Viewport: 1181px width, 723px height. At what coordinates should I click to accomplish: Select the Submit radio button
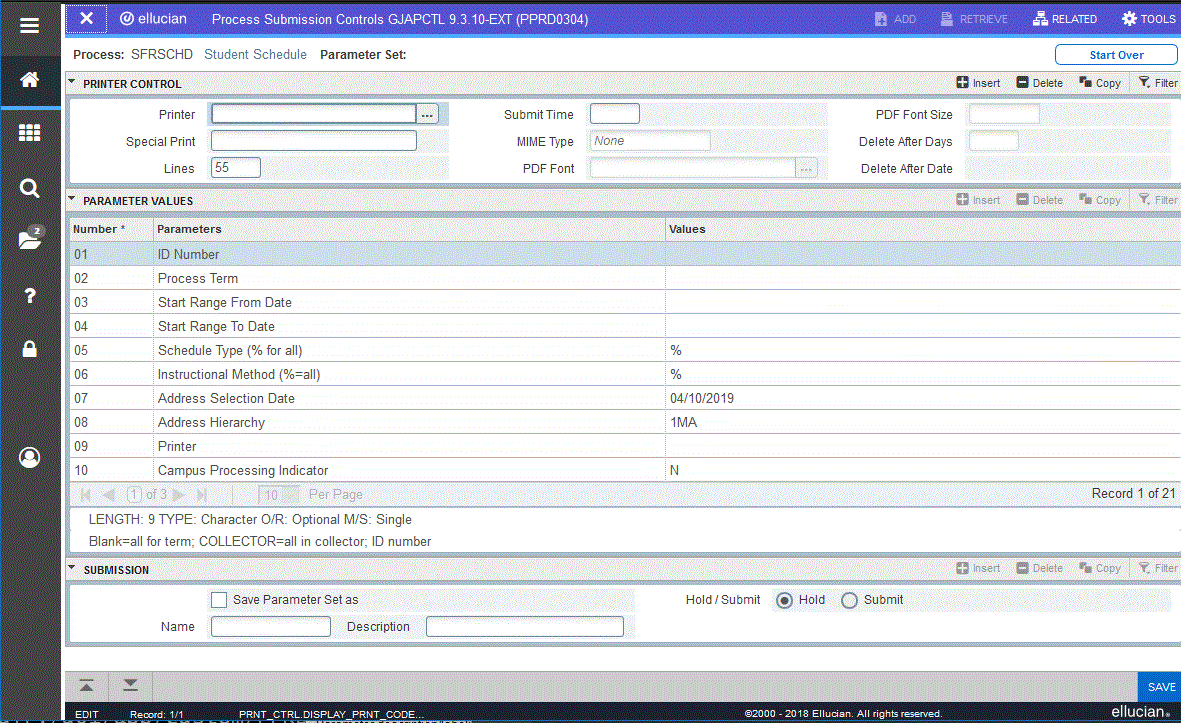click(x=850, y=600)
